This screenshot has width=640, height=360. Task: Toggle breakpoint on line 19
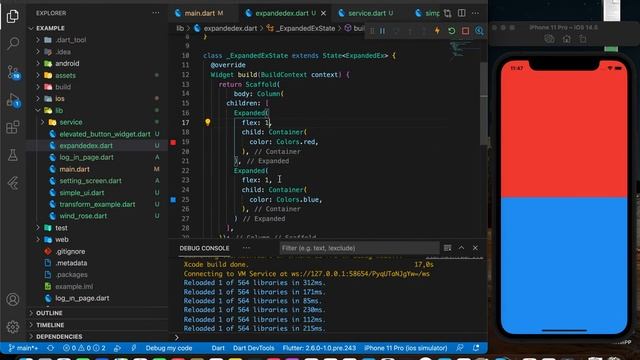[x=173, y=142]
